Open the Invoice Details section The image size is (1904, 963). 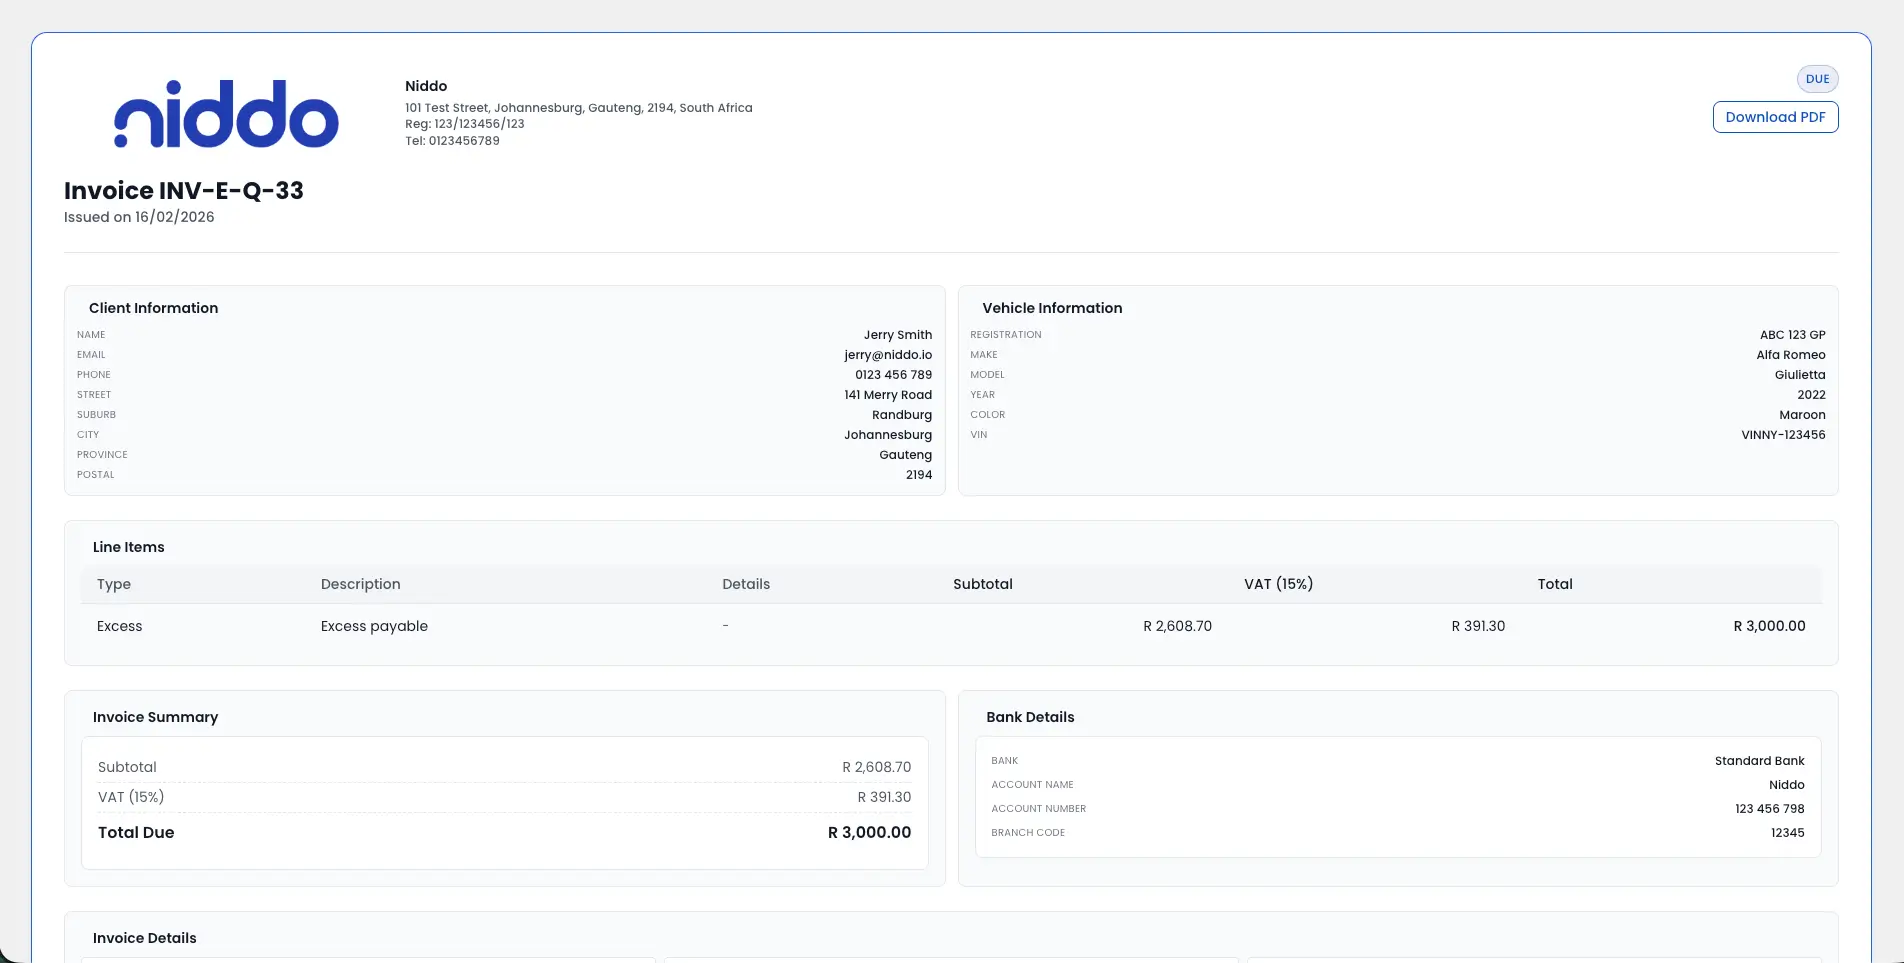(x=144, y=938)
